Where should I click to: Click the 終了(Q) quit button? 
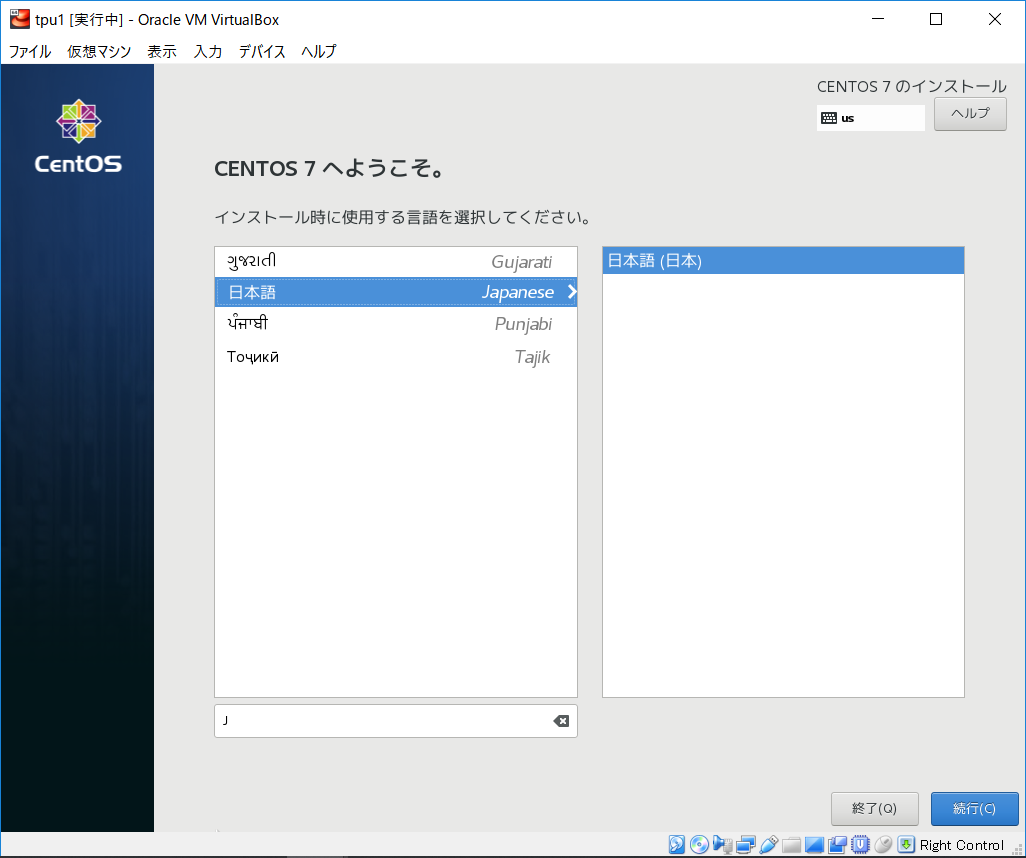point(874,809)
